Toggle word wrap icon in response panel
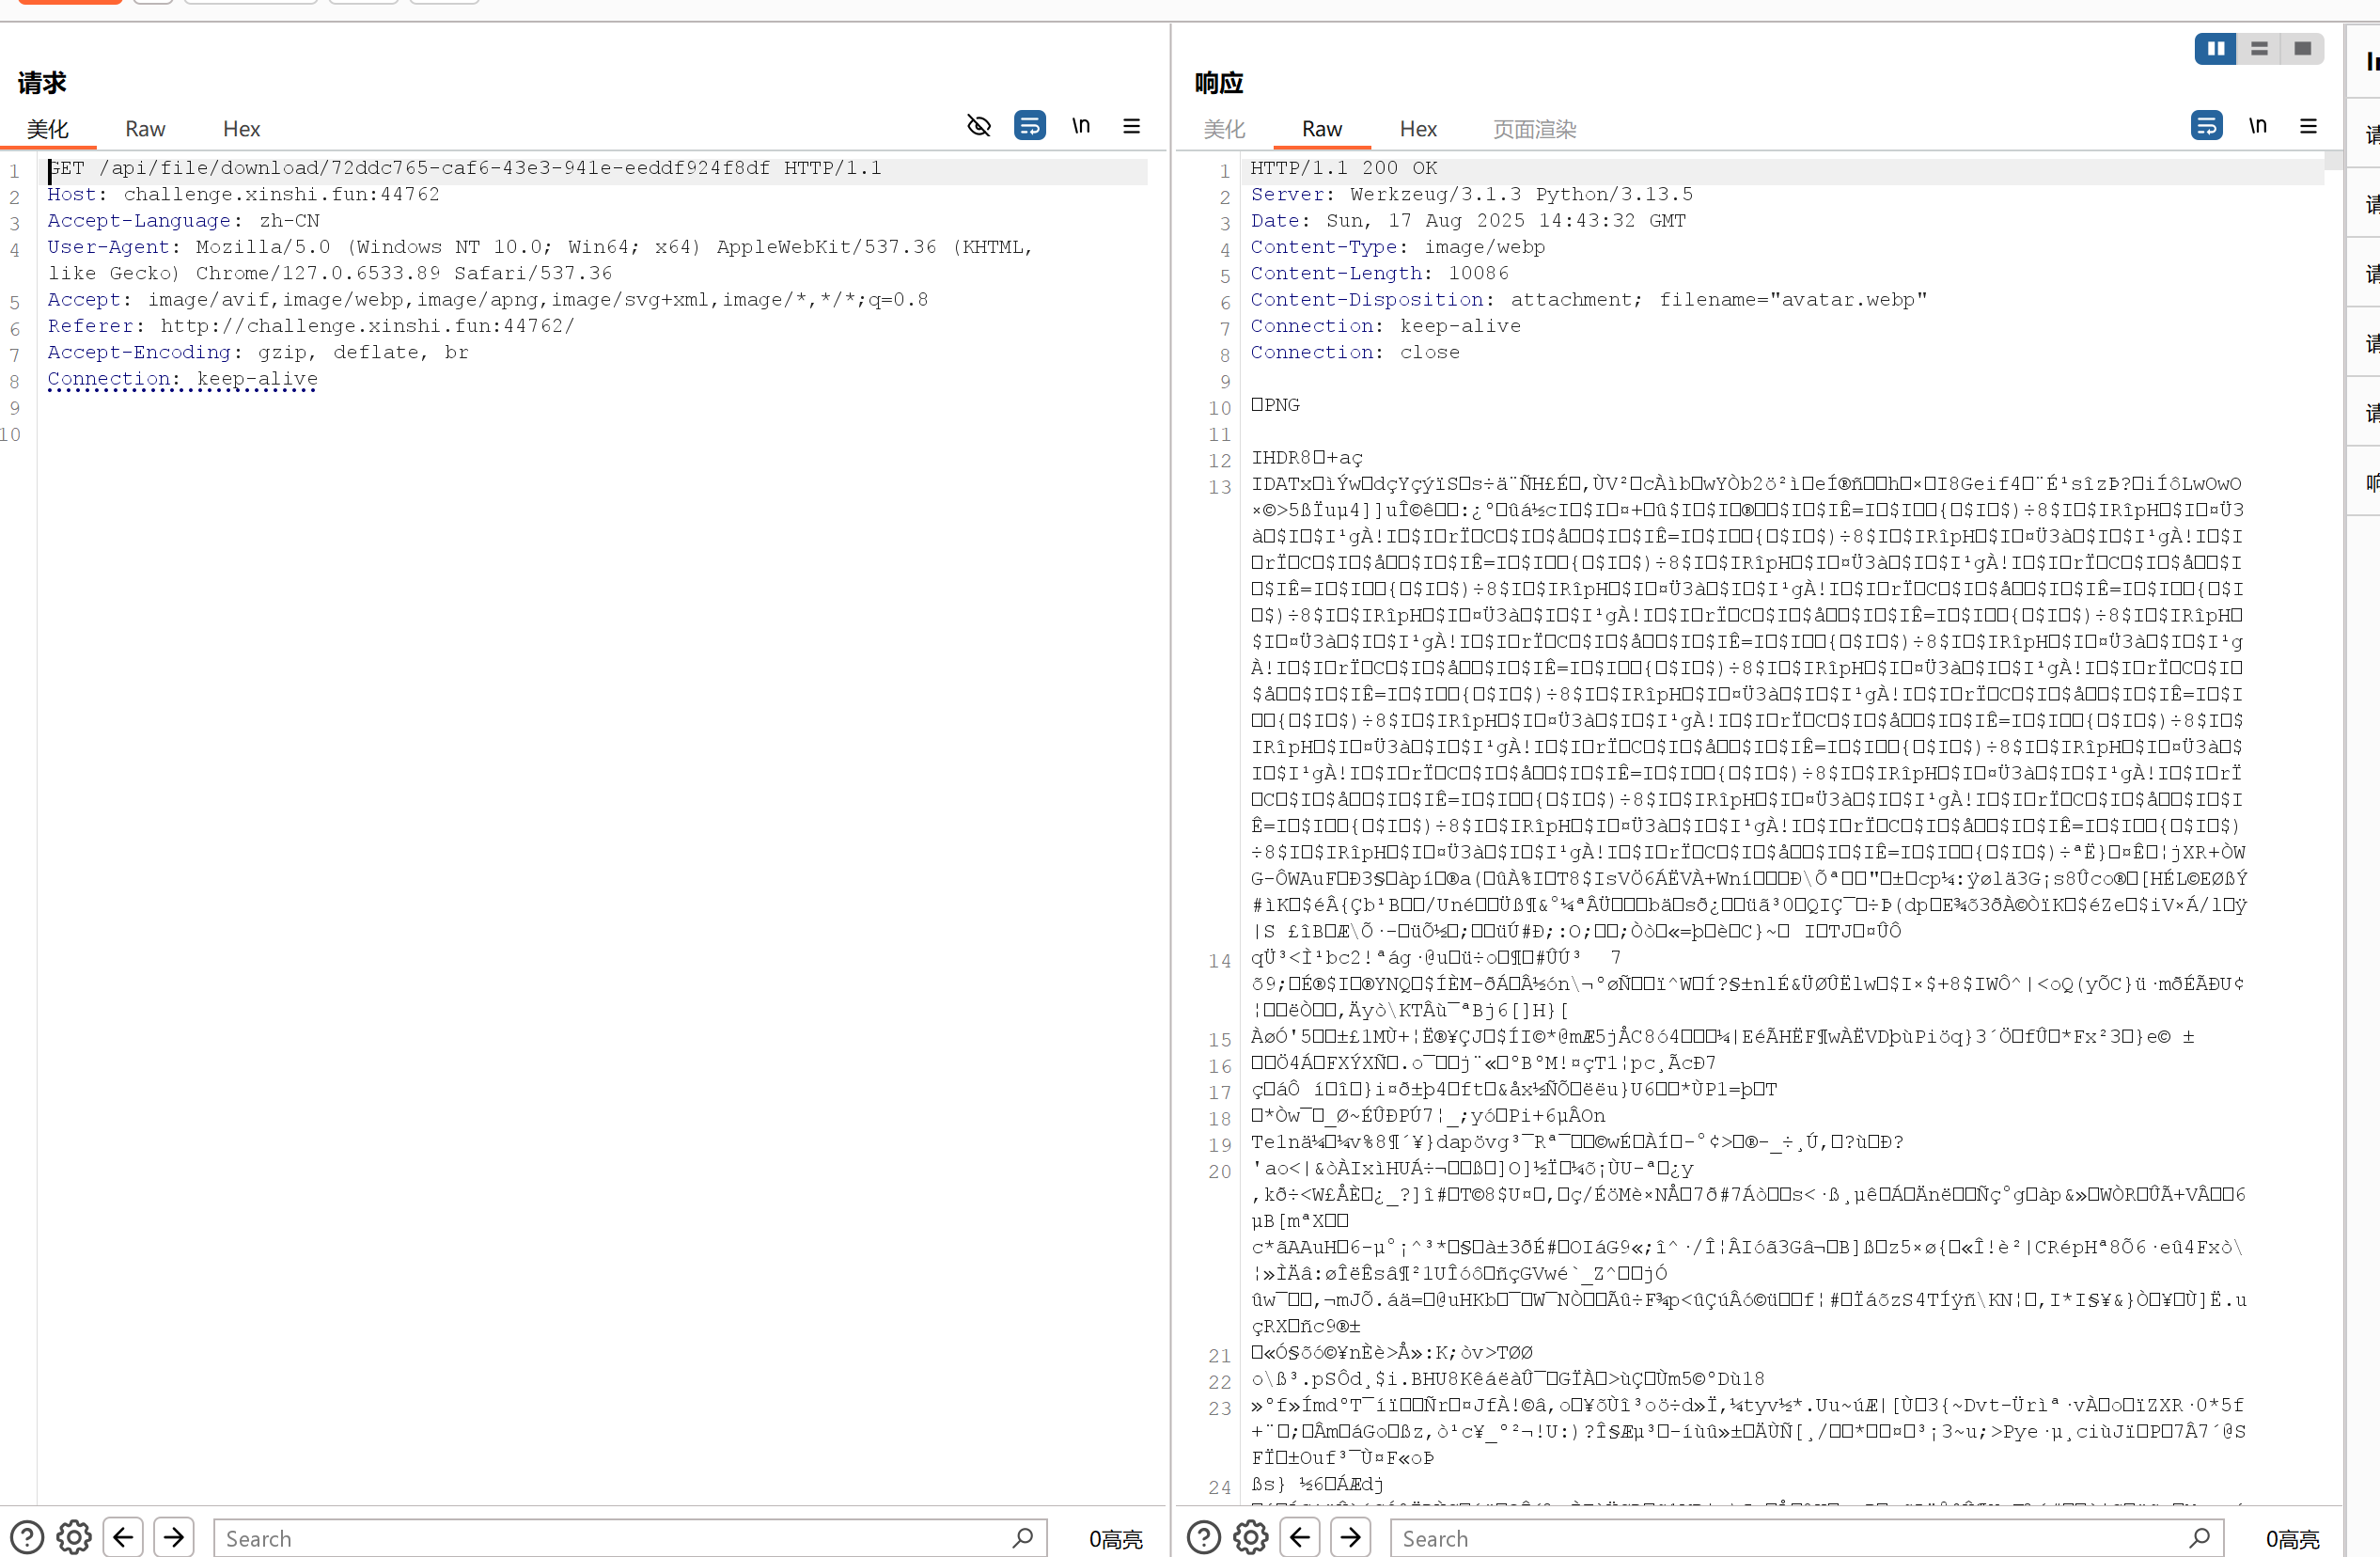The image size is (2380, 1557). click(x=2205, y=126)
